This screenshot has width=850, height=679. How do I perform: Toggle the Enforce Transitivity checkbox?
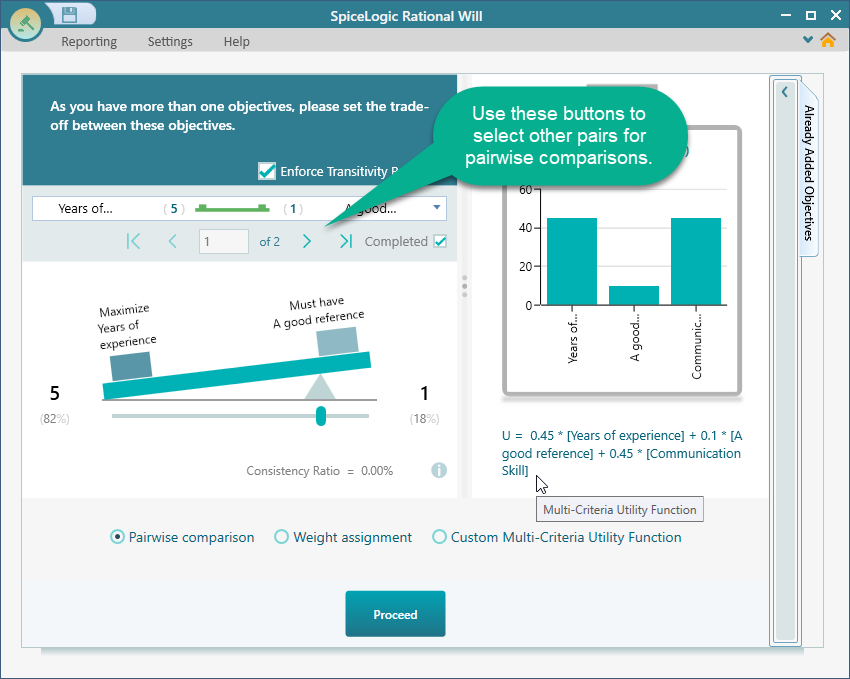267,171
